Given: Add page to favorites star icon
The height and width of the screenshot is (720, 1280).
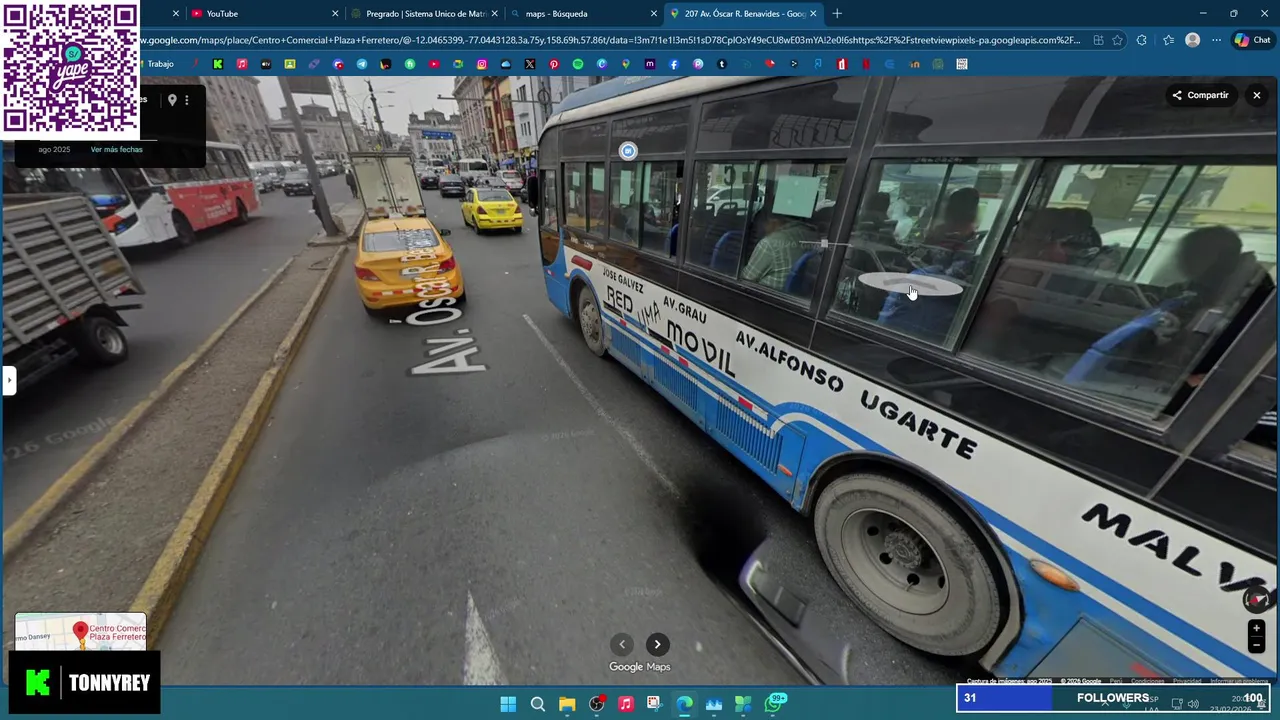Looking at the screenshot, I should [x=1117, y=40].
